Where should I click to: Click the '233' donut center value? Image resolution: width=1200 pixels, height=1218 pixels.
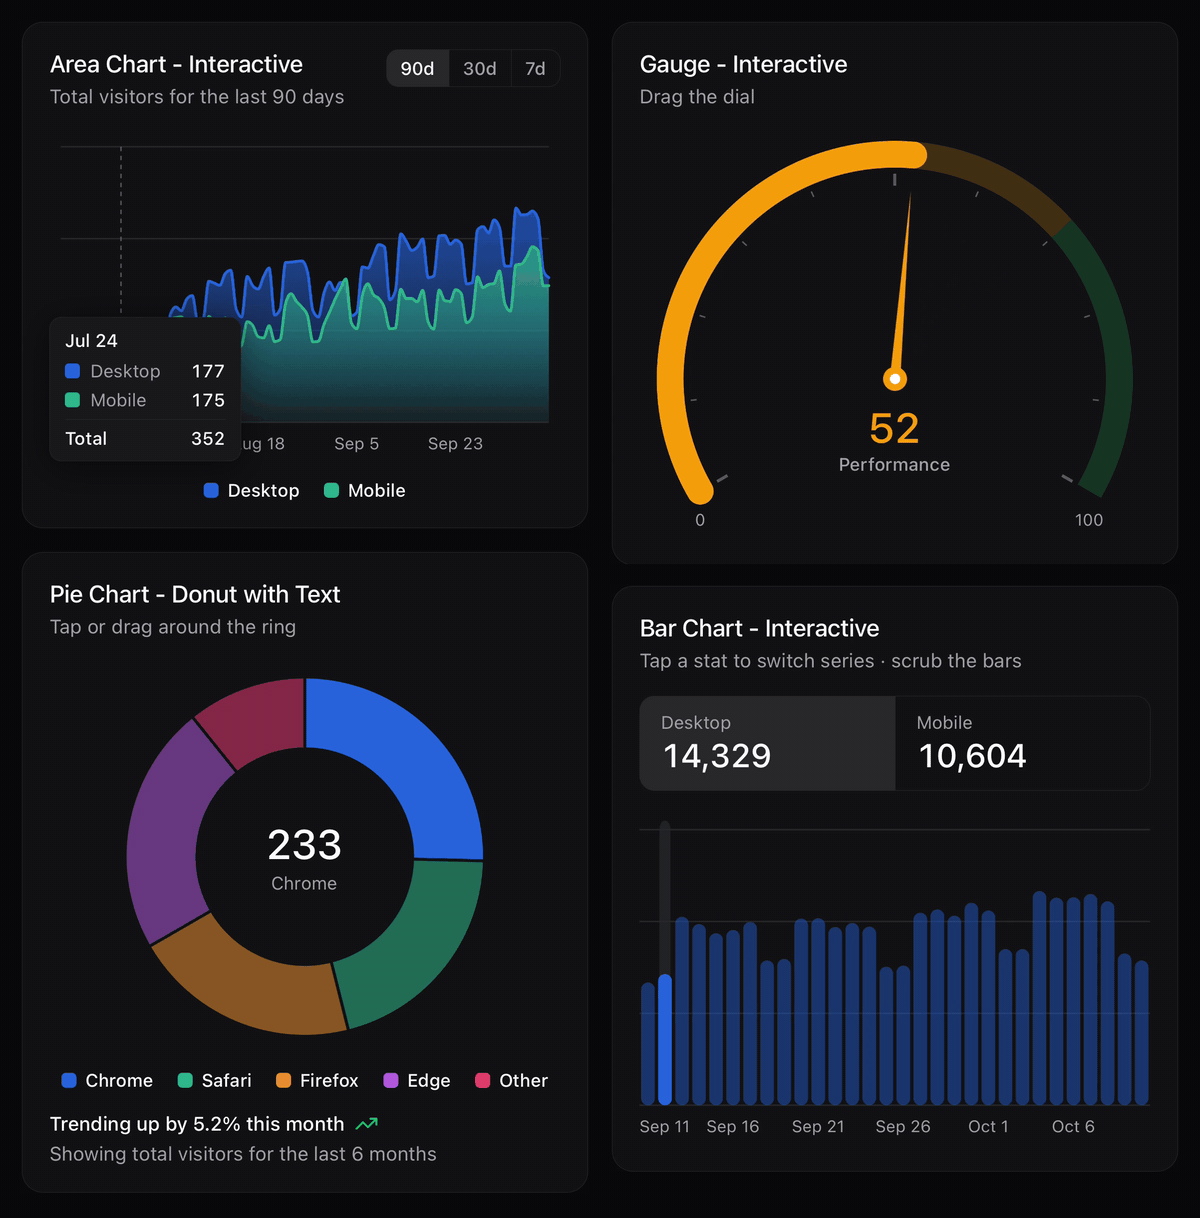pyautogui.click(x=304, y=845)
